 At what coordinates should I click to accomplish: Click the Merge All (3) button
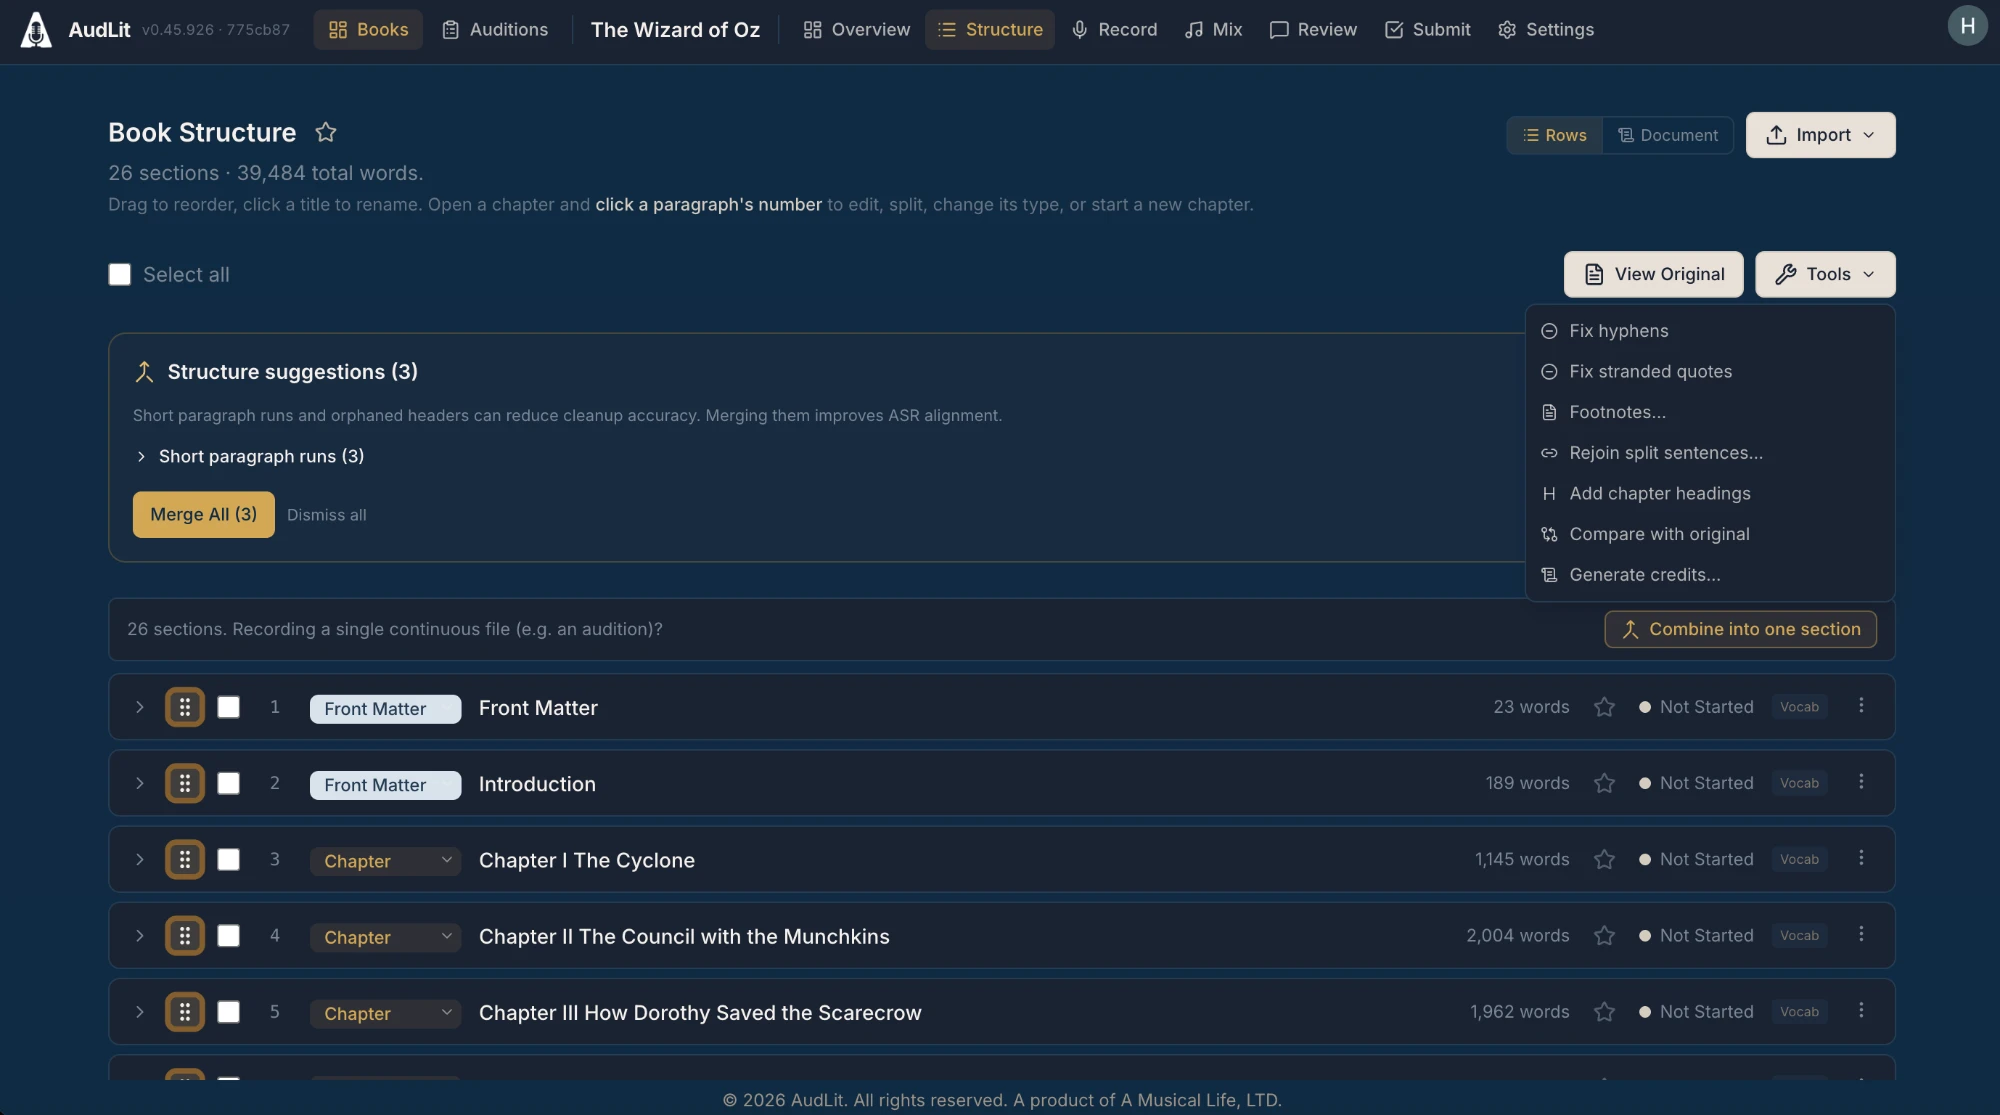pyautogui.click(x=204, y=514)
